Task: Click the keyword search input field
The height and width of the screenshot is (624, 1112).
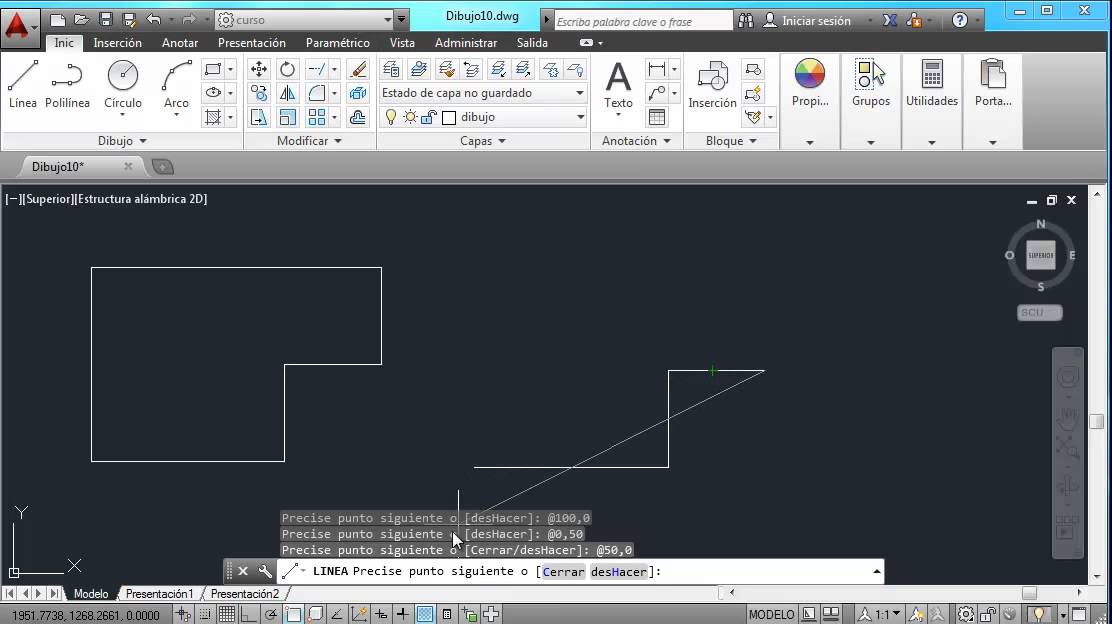Action: 643,21
